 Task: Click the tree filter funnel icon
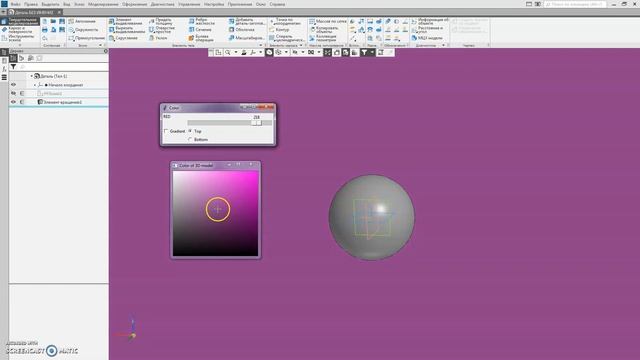[13, 67]
